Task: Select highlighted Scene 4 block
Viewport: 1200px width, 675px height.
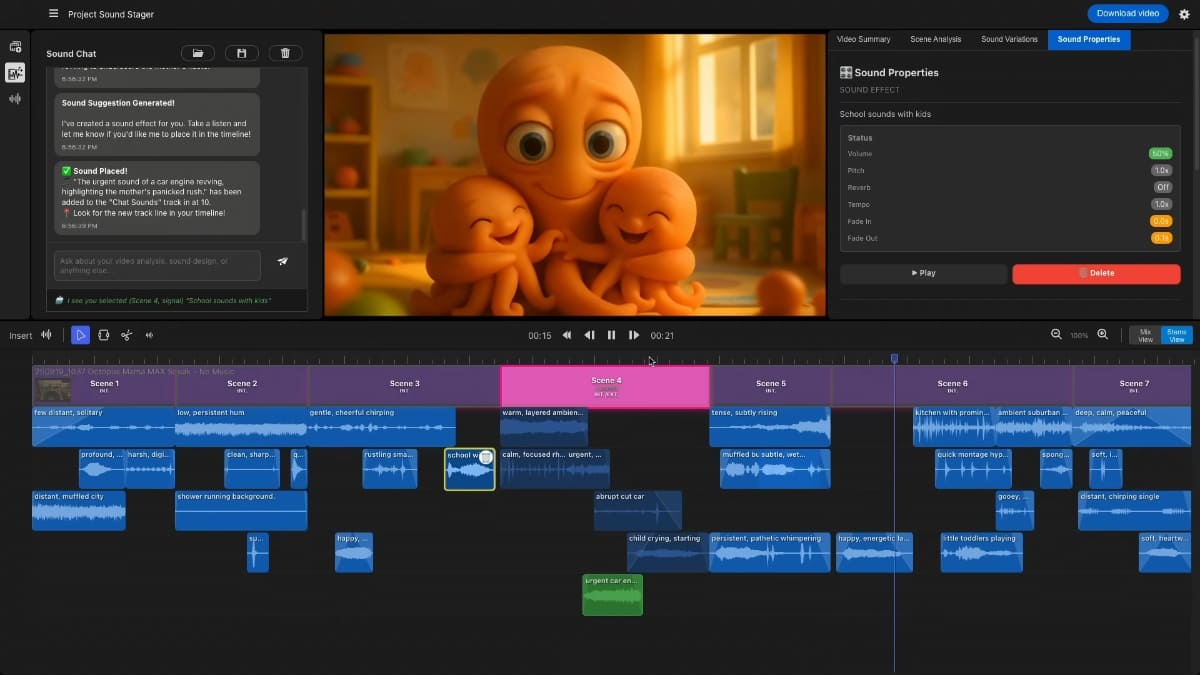Action: [605, 386]
